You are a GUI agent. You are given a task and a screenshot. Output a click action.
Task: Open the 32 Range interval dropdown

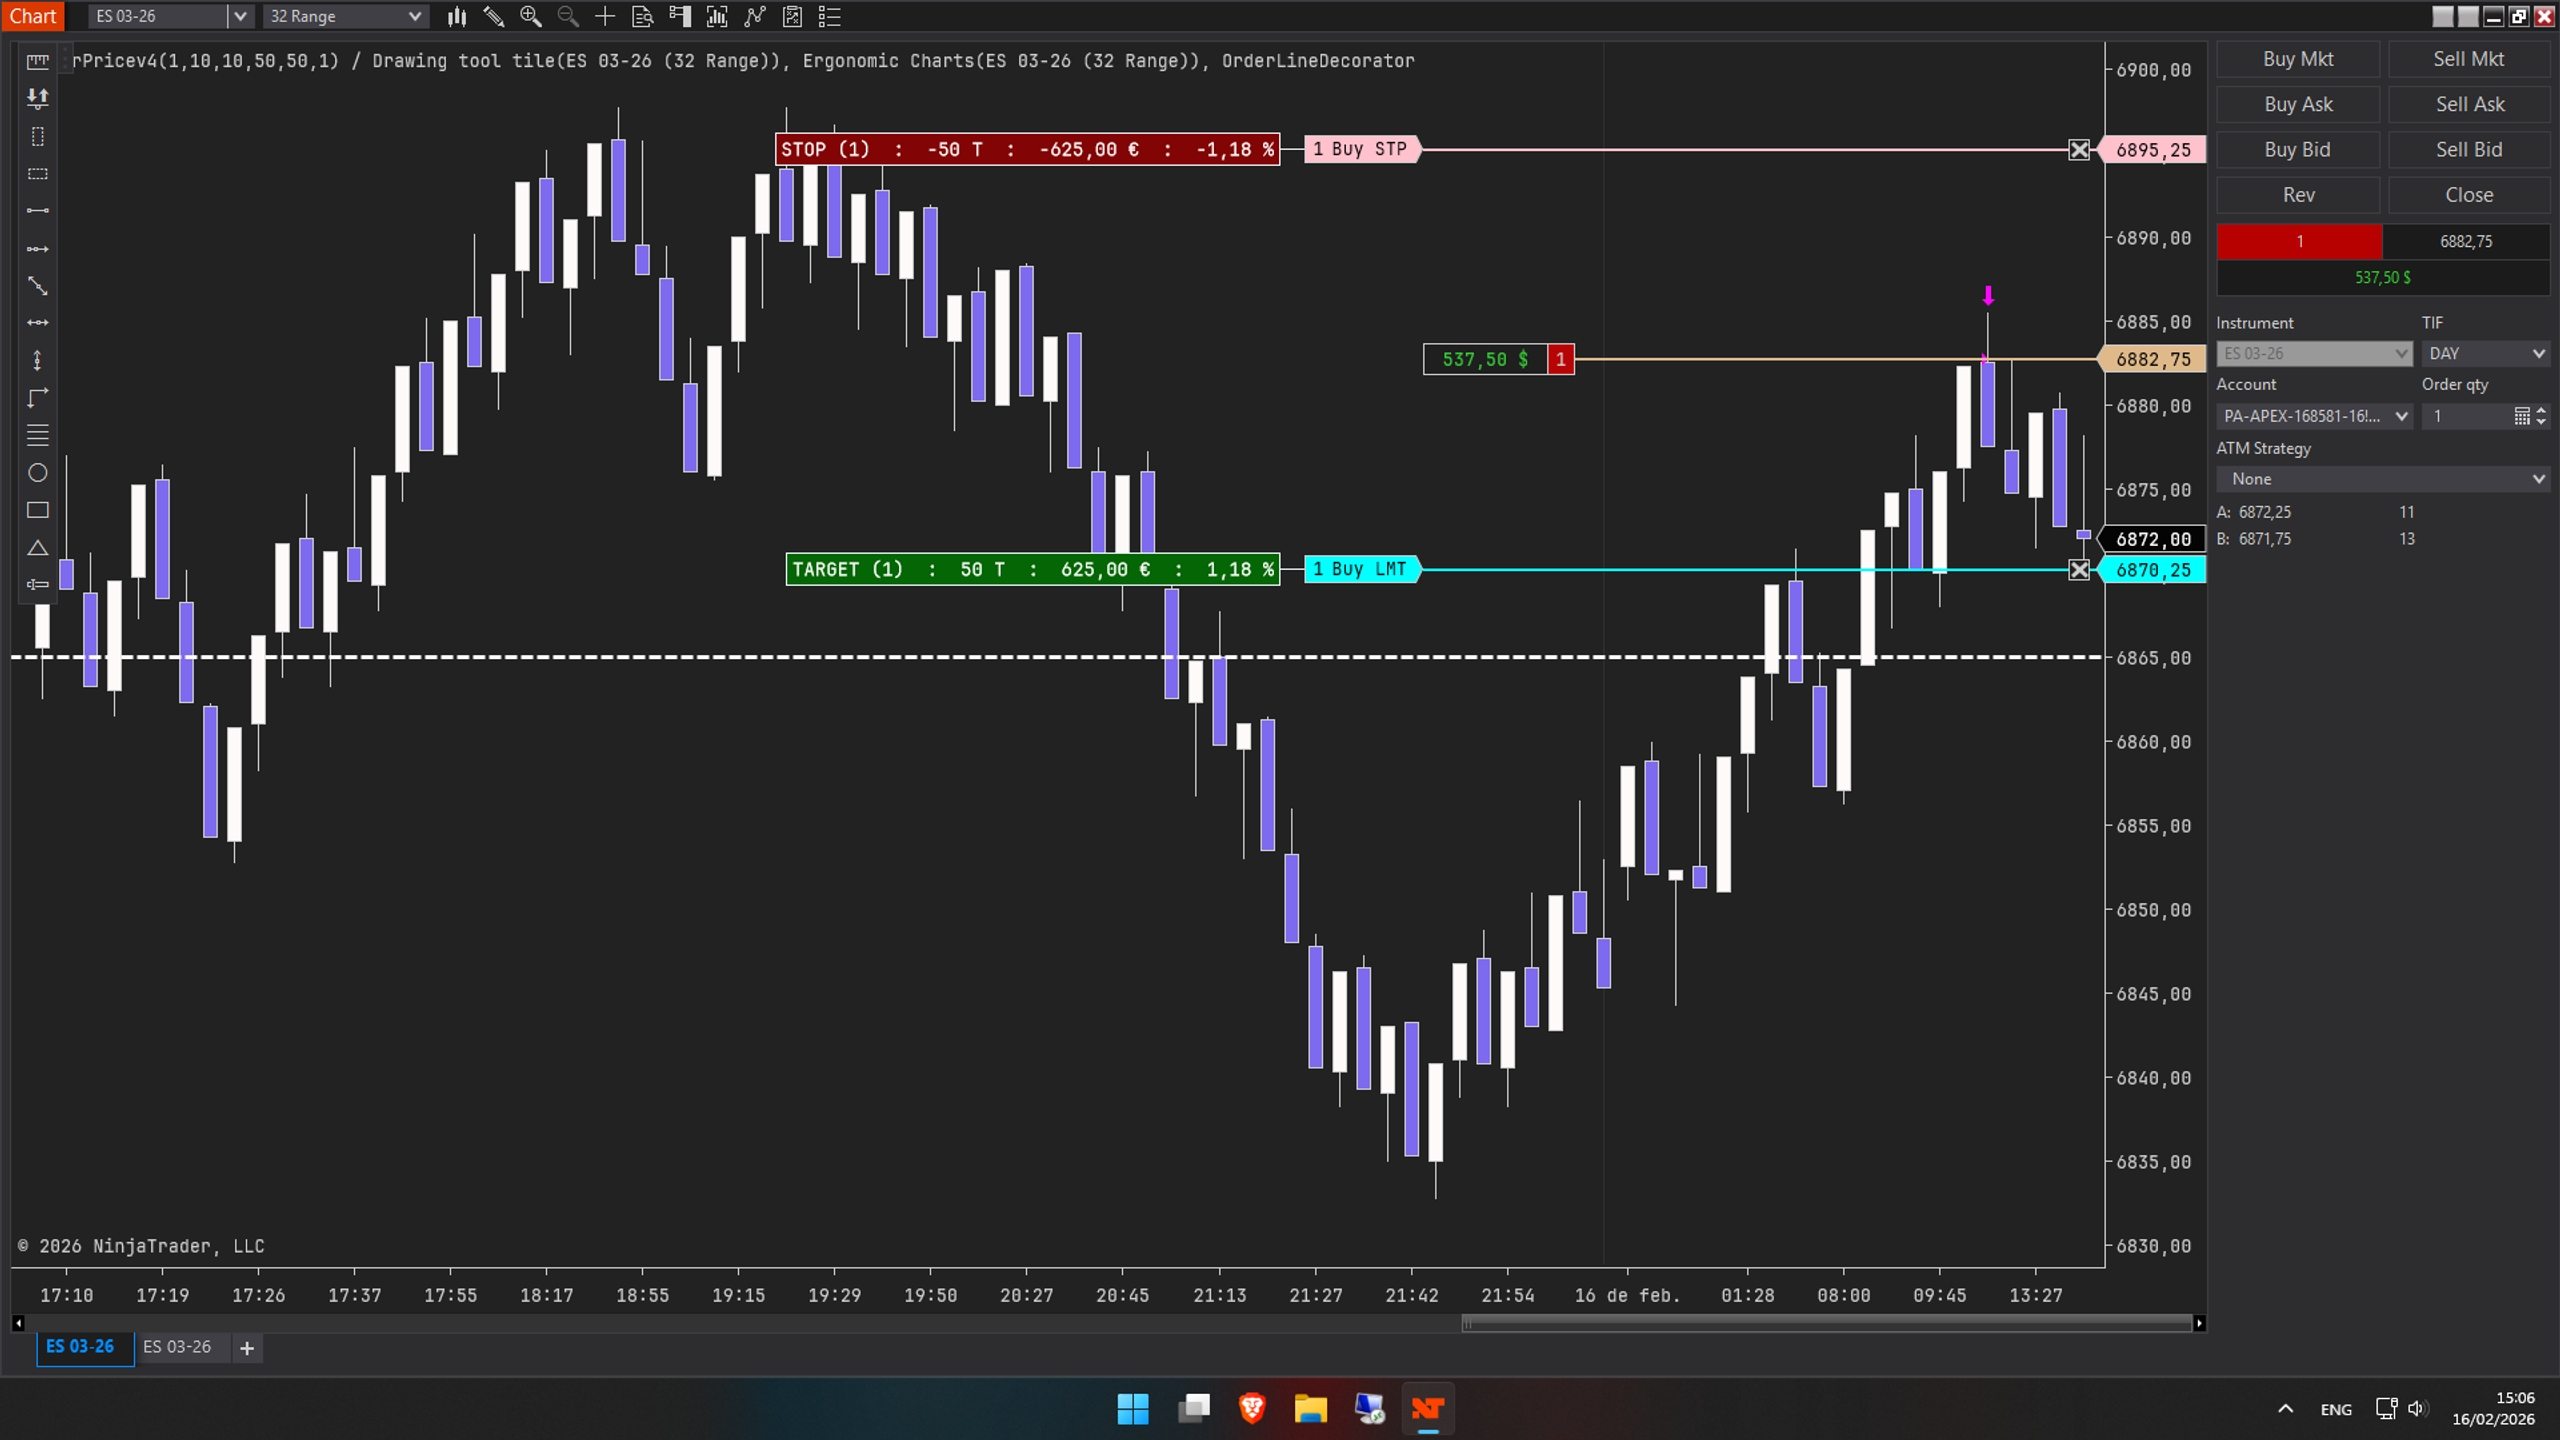tap(345, 16)
